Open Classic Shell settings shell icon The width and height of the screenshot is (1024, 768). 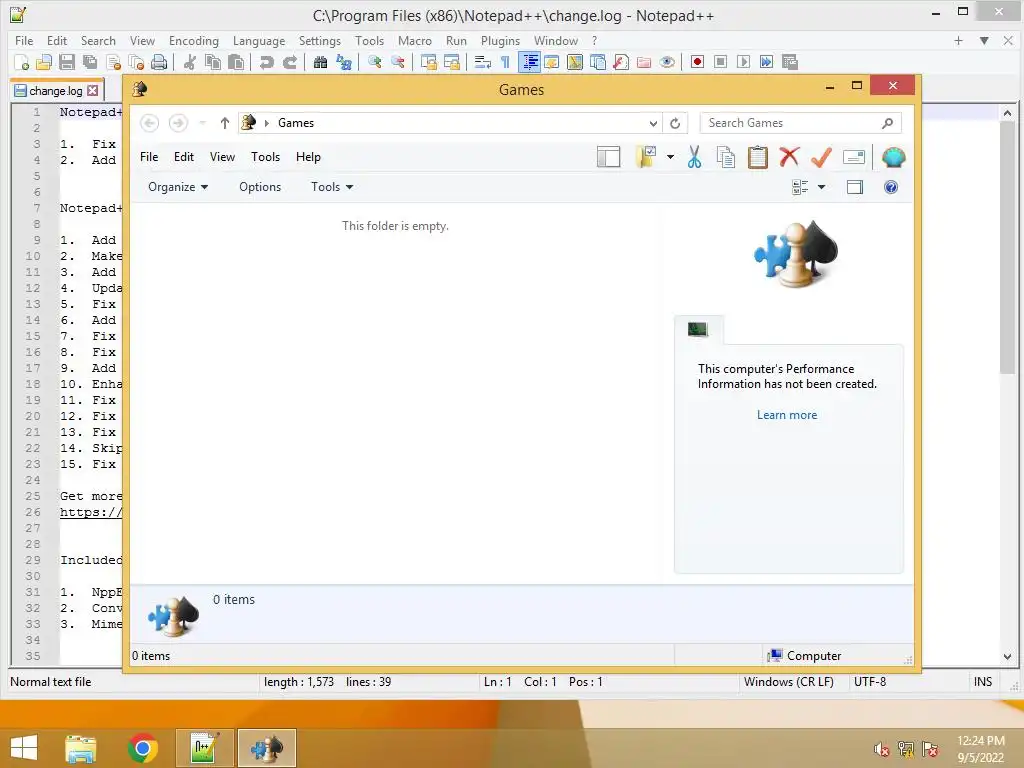pyautogui.click(x=893, y=157)
